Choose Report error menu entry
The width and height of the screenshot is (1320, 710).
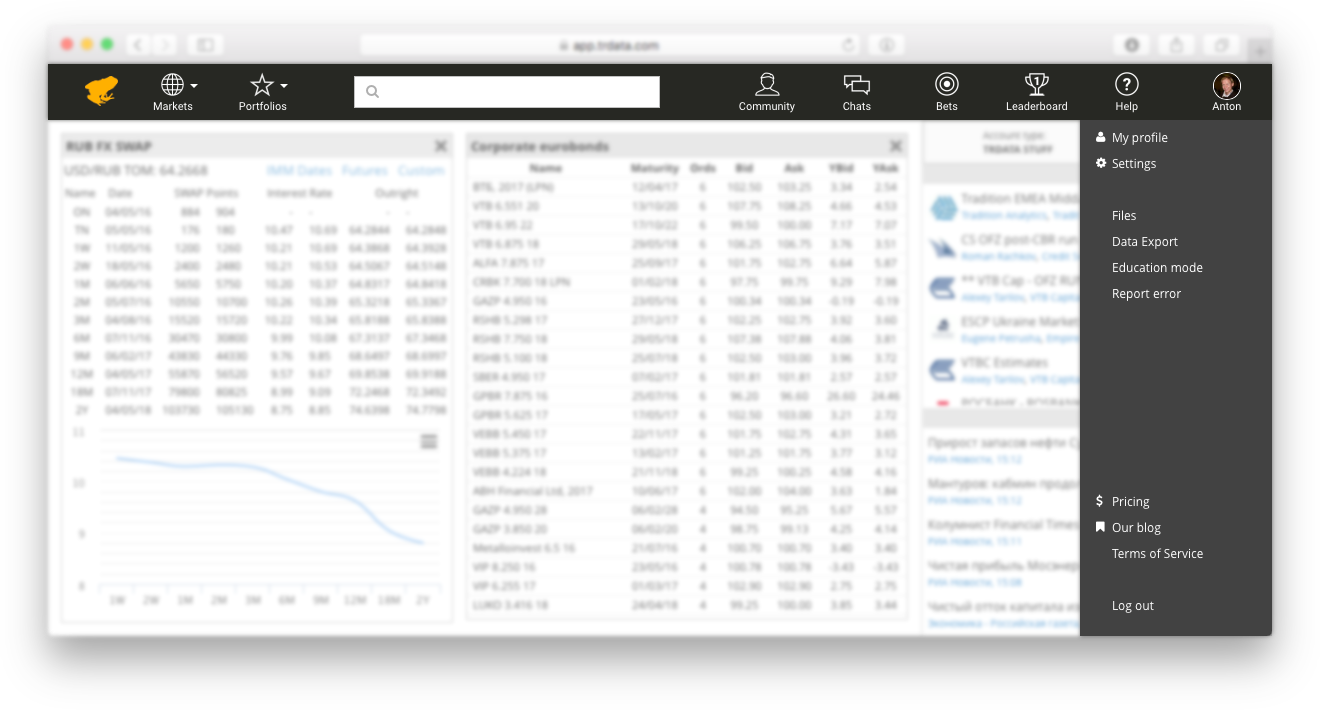click(1146, 294)
